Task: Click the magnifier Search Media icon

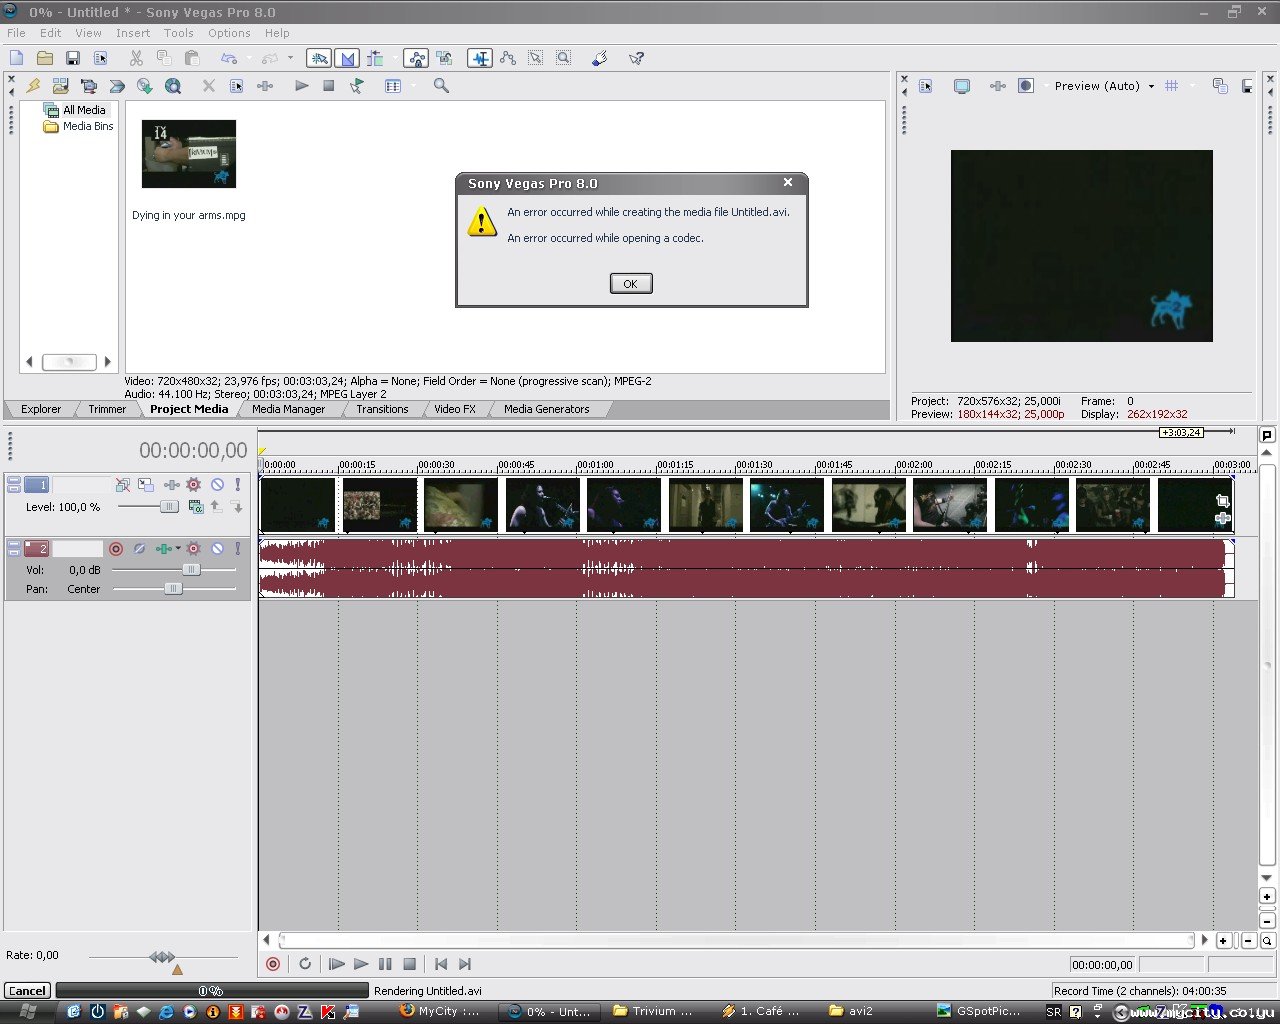Action: 441,87
